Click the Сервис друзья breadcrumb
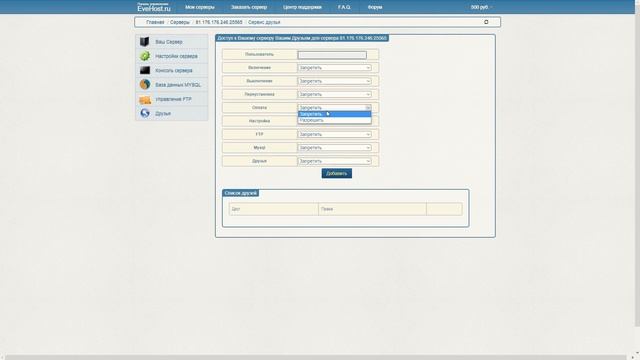 pyautogui.click(x=264, y=22)
